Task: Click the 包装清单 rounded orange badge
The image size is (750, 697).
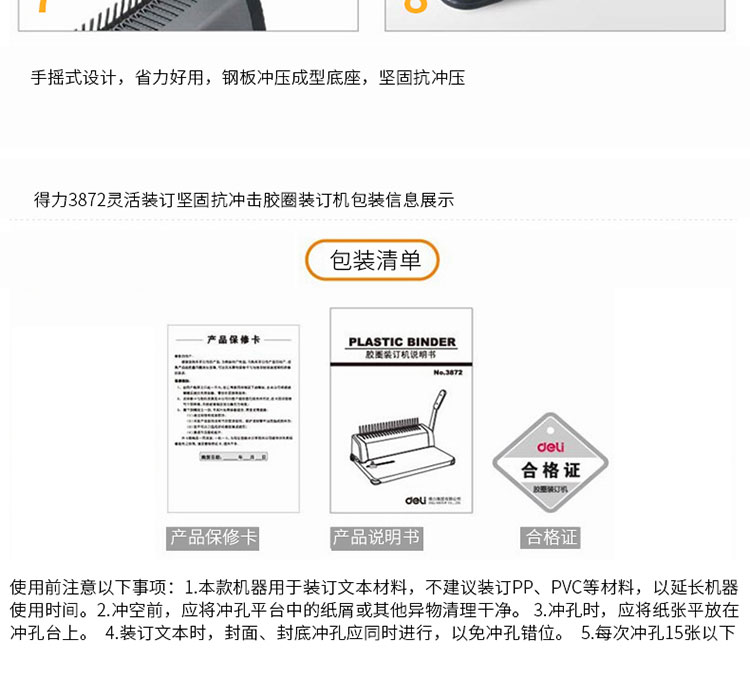Action: coord(372,260)
